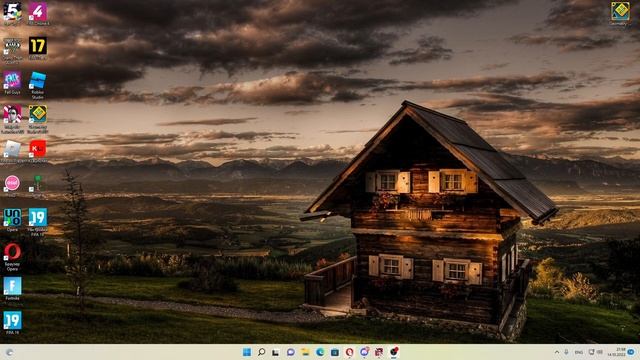This screenshot has height=360, width=640.
Task: Launch the Fall Guys desktop shortcut
Action: 12,80
